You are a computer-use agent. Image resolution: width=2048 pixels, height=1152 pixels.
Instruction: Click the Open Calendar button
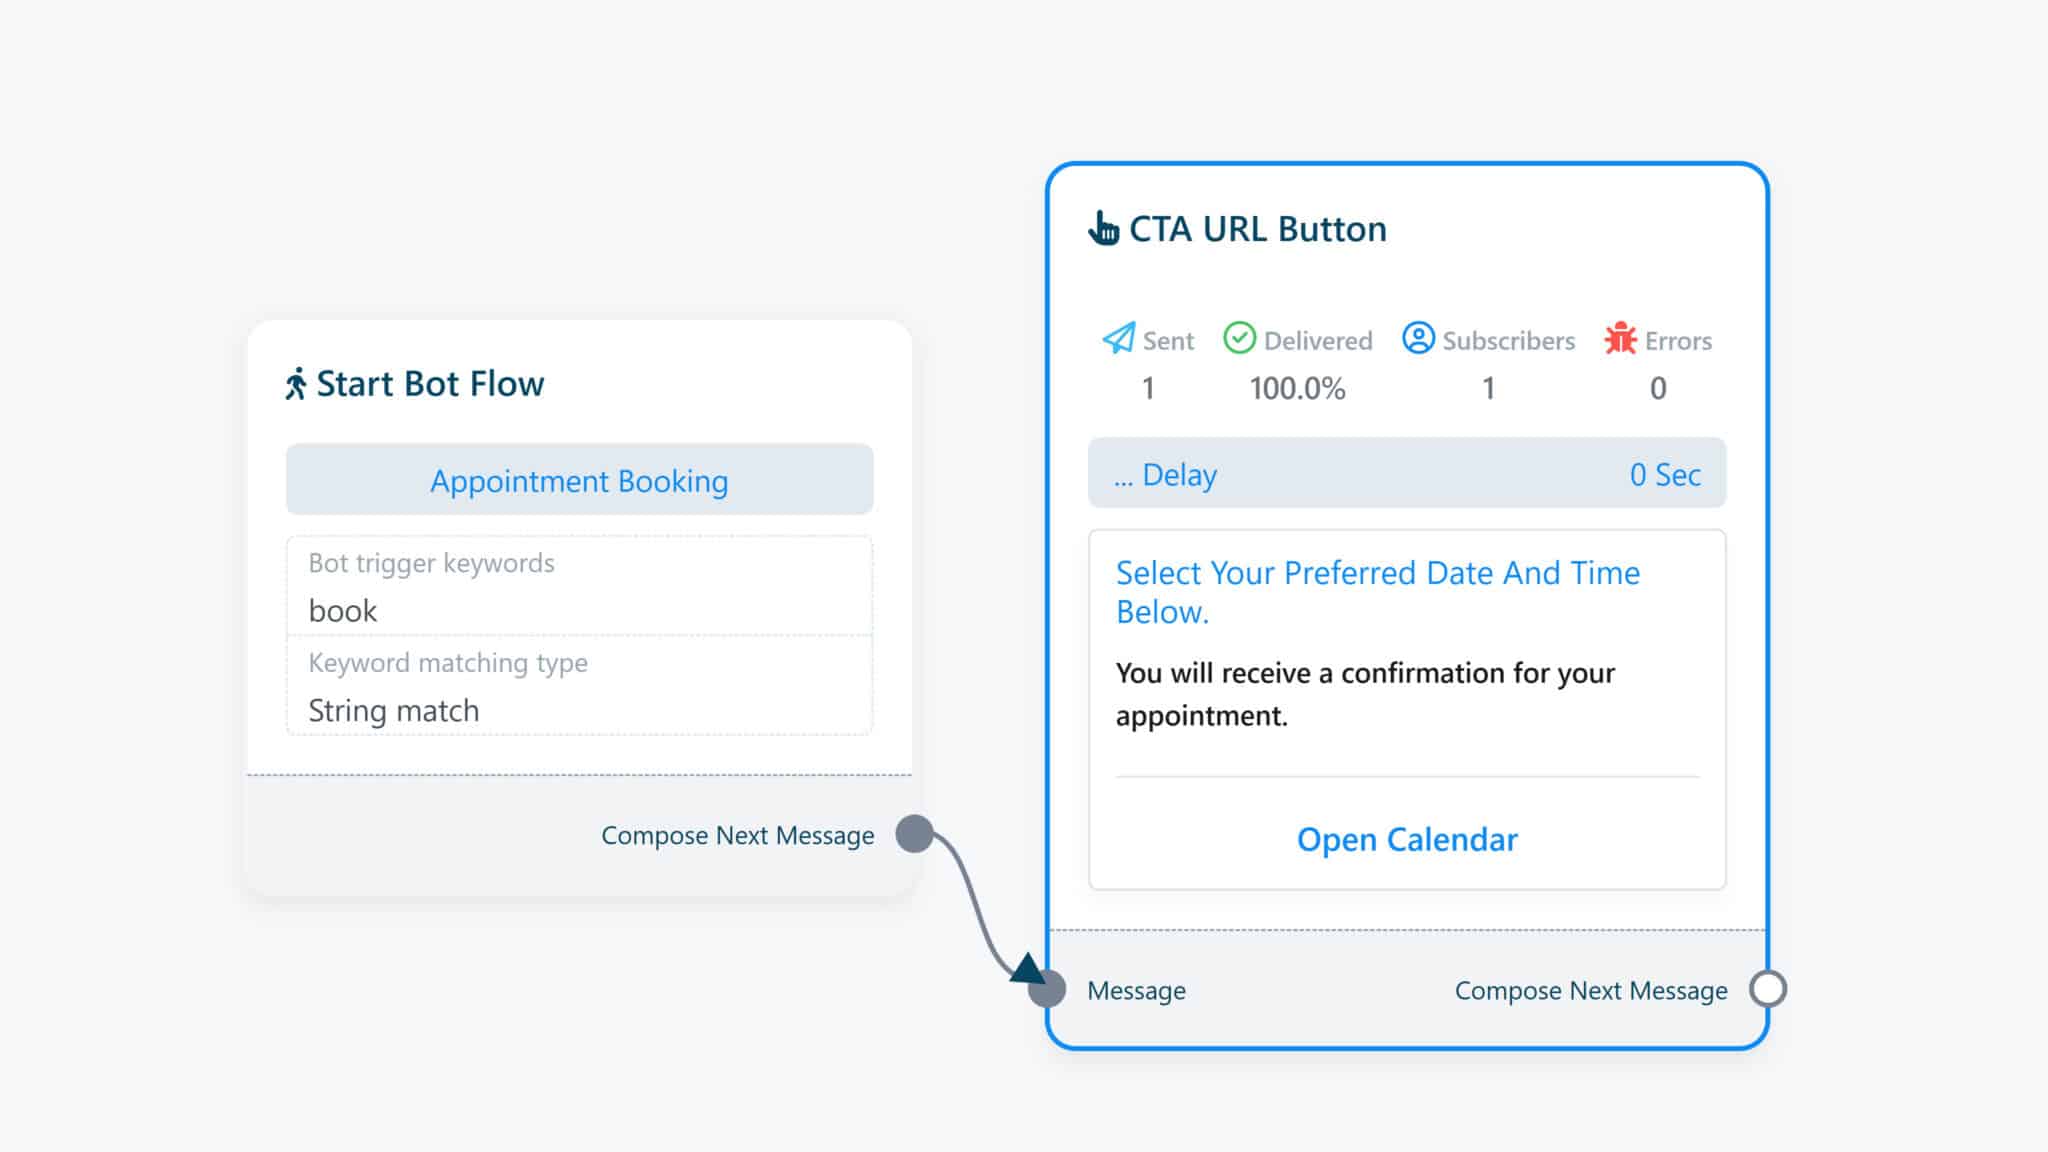pyautogui.click(x=1407, y=840)
